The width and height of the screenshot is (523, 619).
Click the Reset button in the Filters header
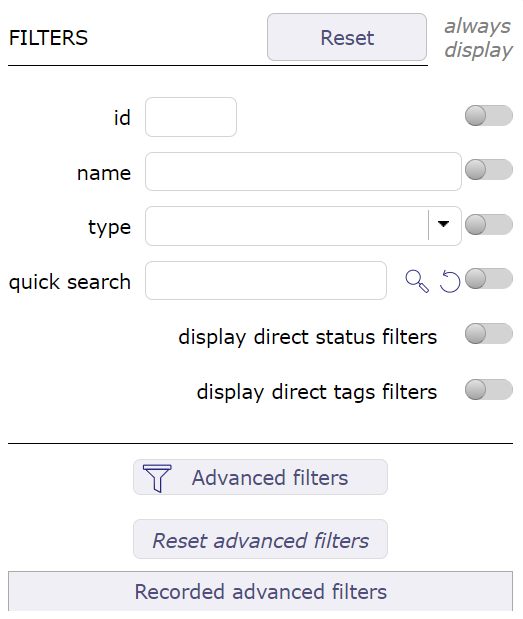(347, 37)
